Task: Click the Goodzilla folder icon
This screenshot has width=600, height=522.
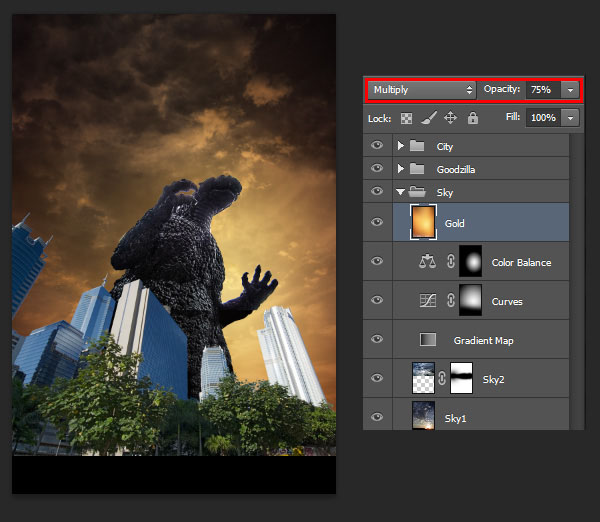Action: [x=417, y=168]
